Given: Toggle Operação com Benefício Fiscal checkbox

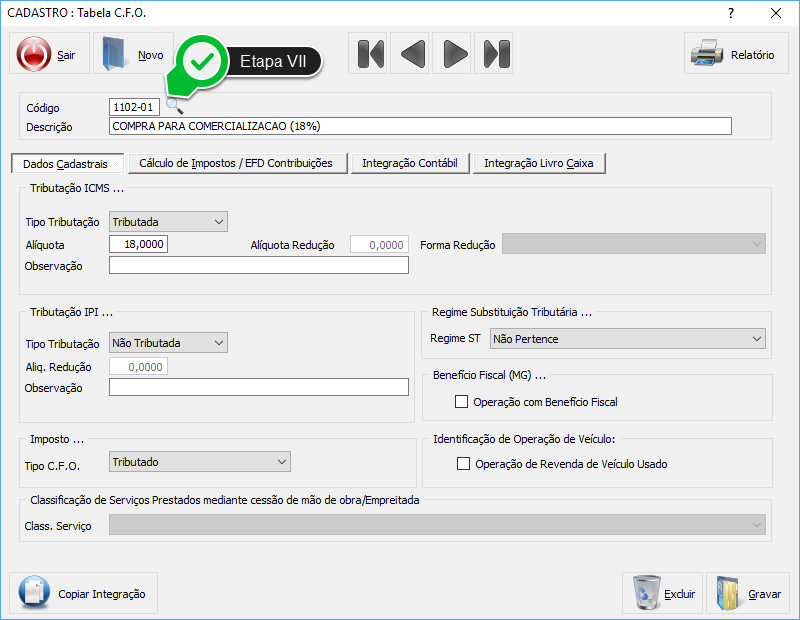Looking at the screenshot, I should (x=461, y=402).
